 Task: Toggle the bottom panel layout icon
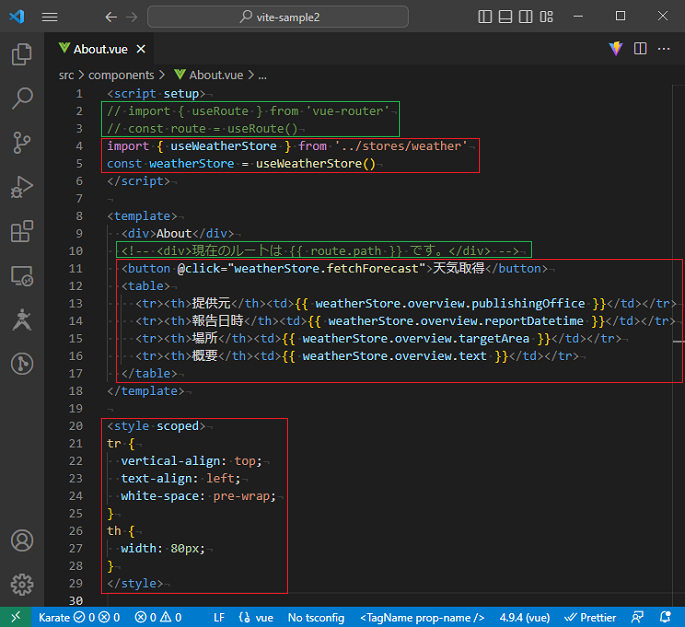point(505,17)
